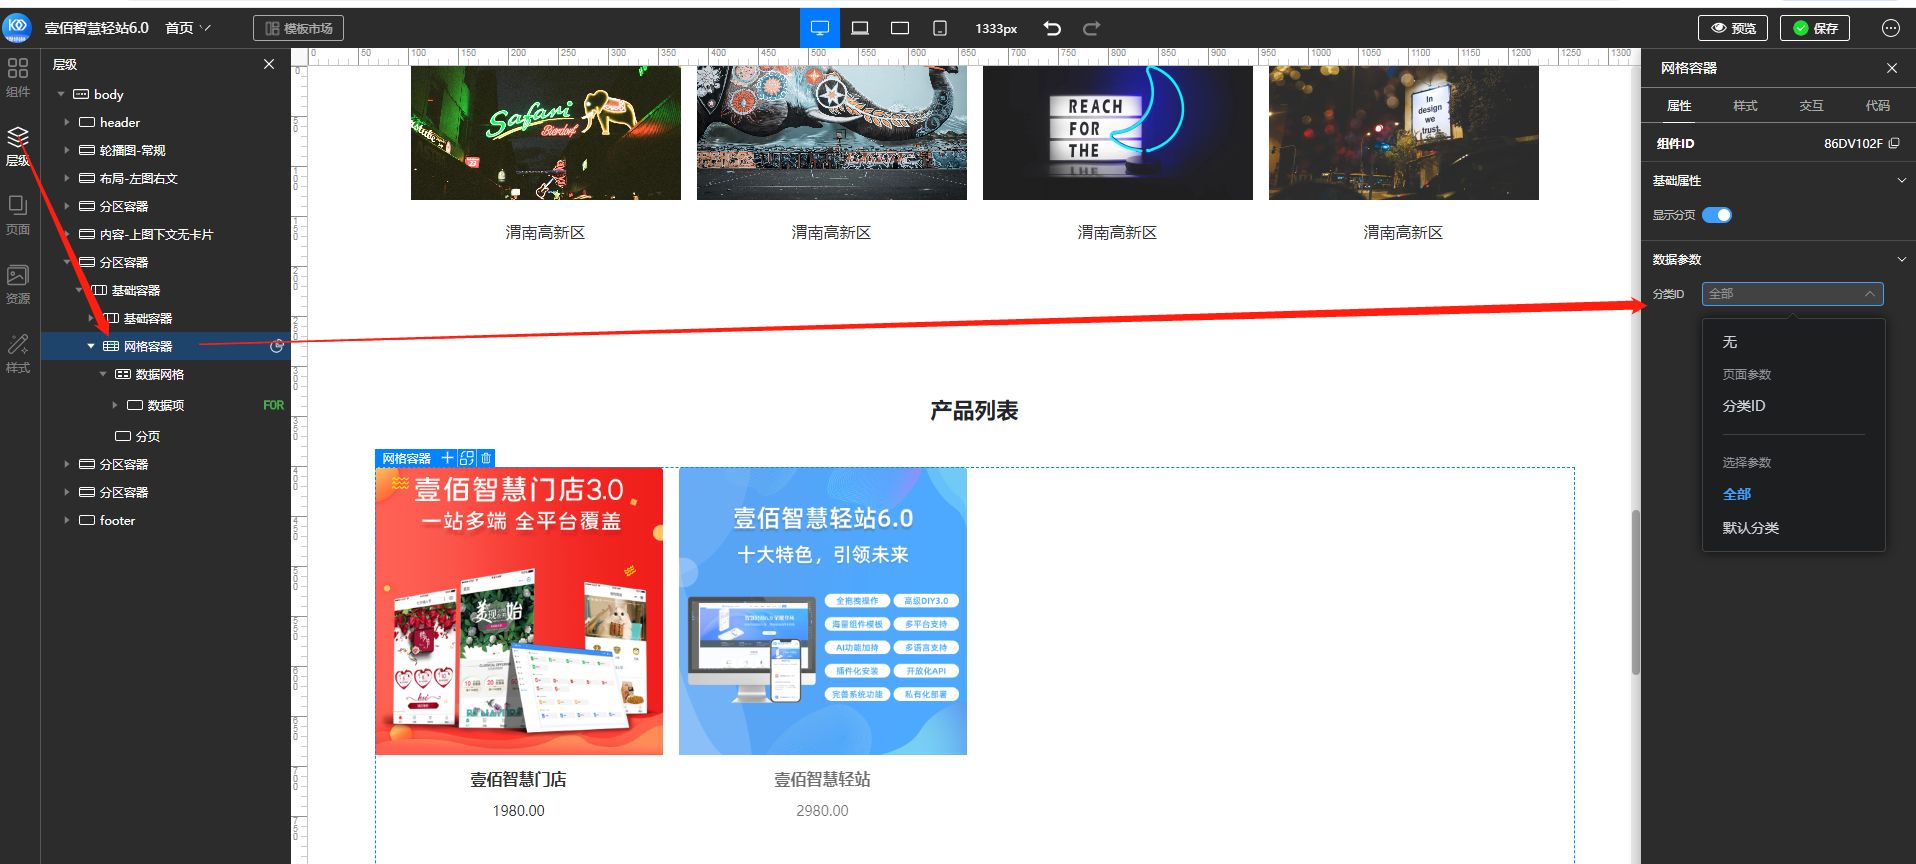Image resolution: width=1916 pixels, height=864 pixels.
Task: Open the 模板市场 template market
Action: [x=298, y=28]
